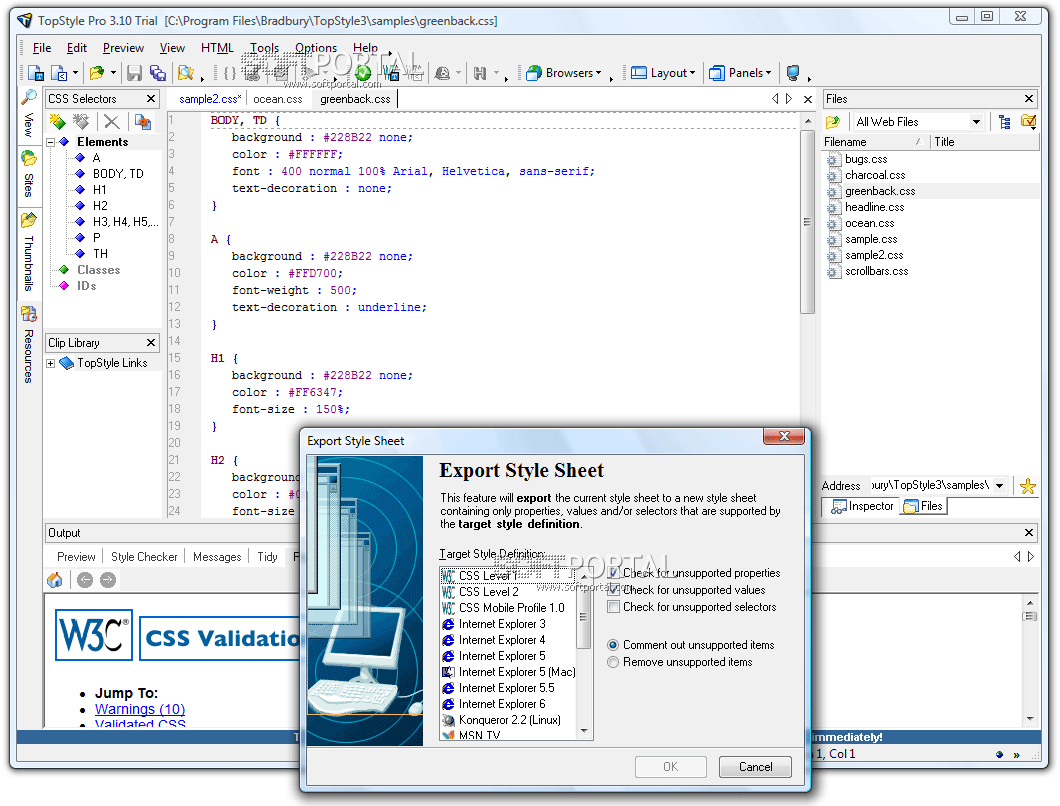Follow the Warnings (10) link
The image size is (1060, 806).
coord(140,709)
